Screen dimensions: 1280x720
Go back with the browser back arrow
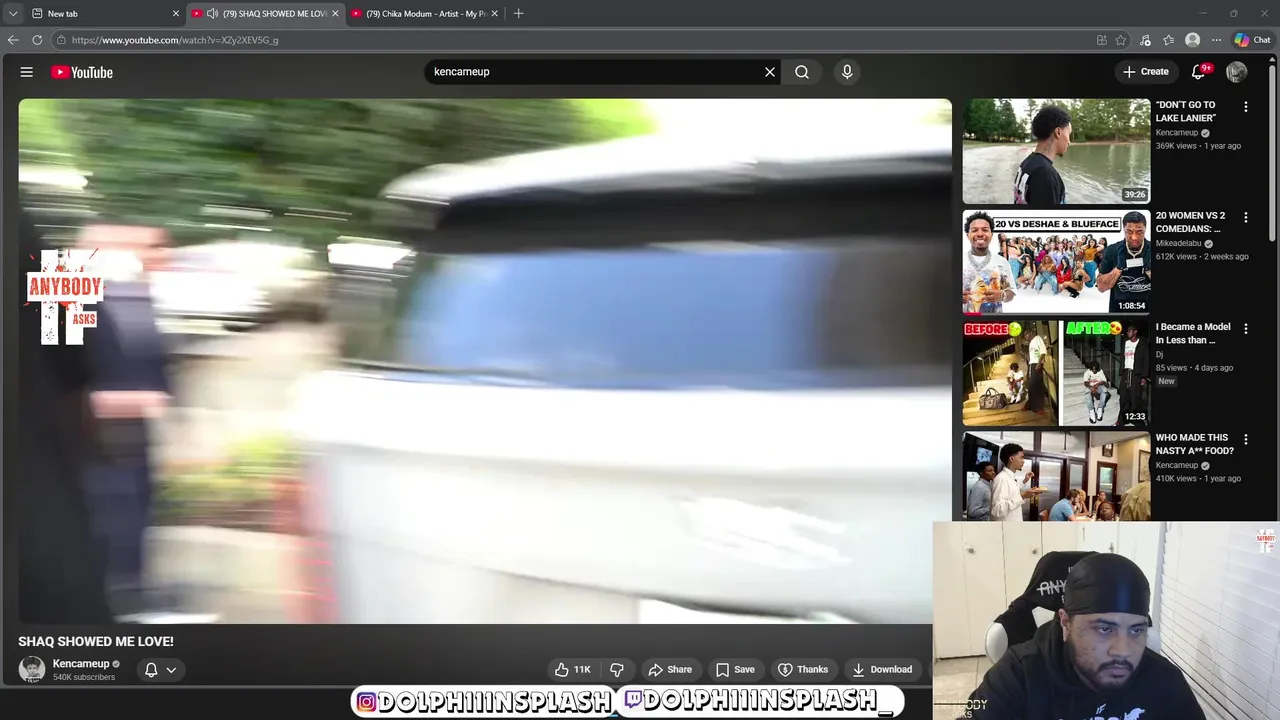[13, 40]
